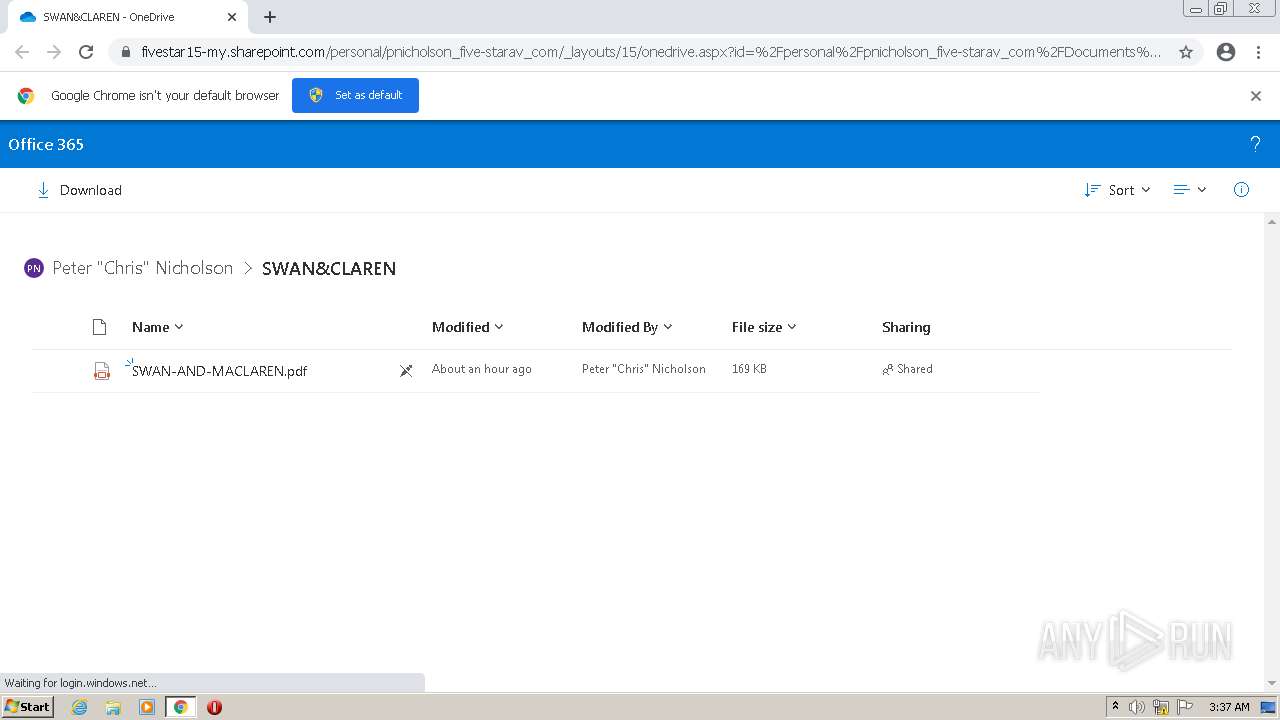Screen dimensions: 1280x720
Task: Open media player taskbar icon
Action: 147,707
